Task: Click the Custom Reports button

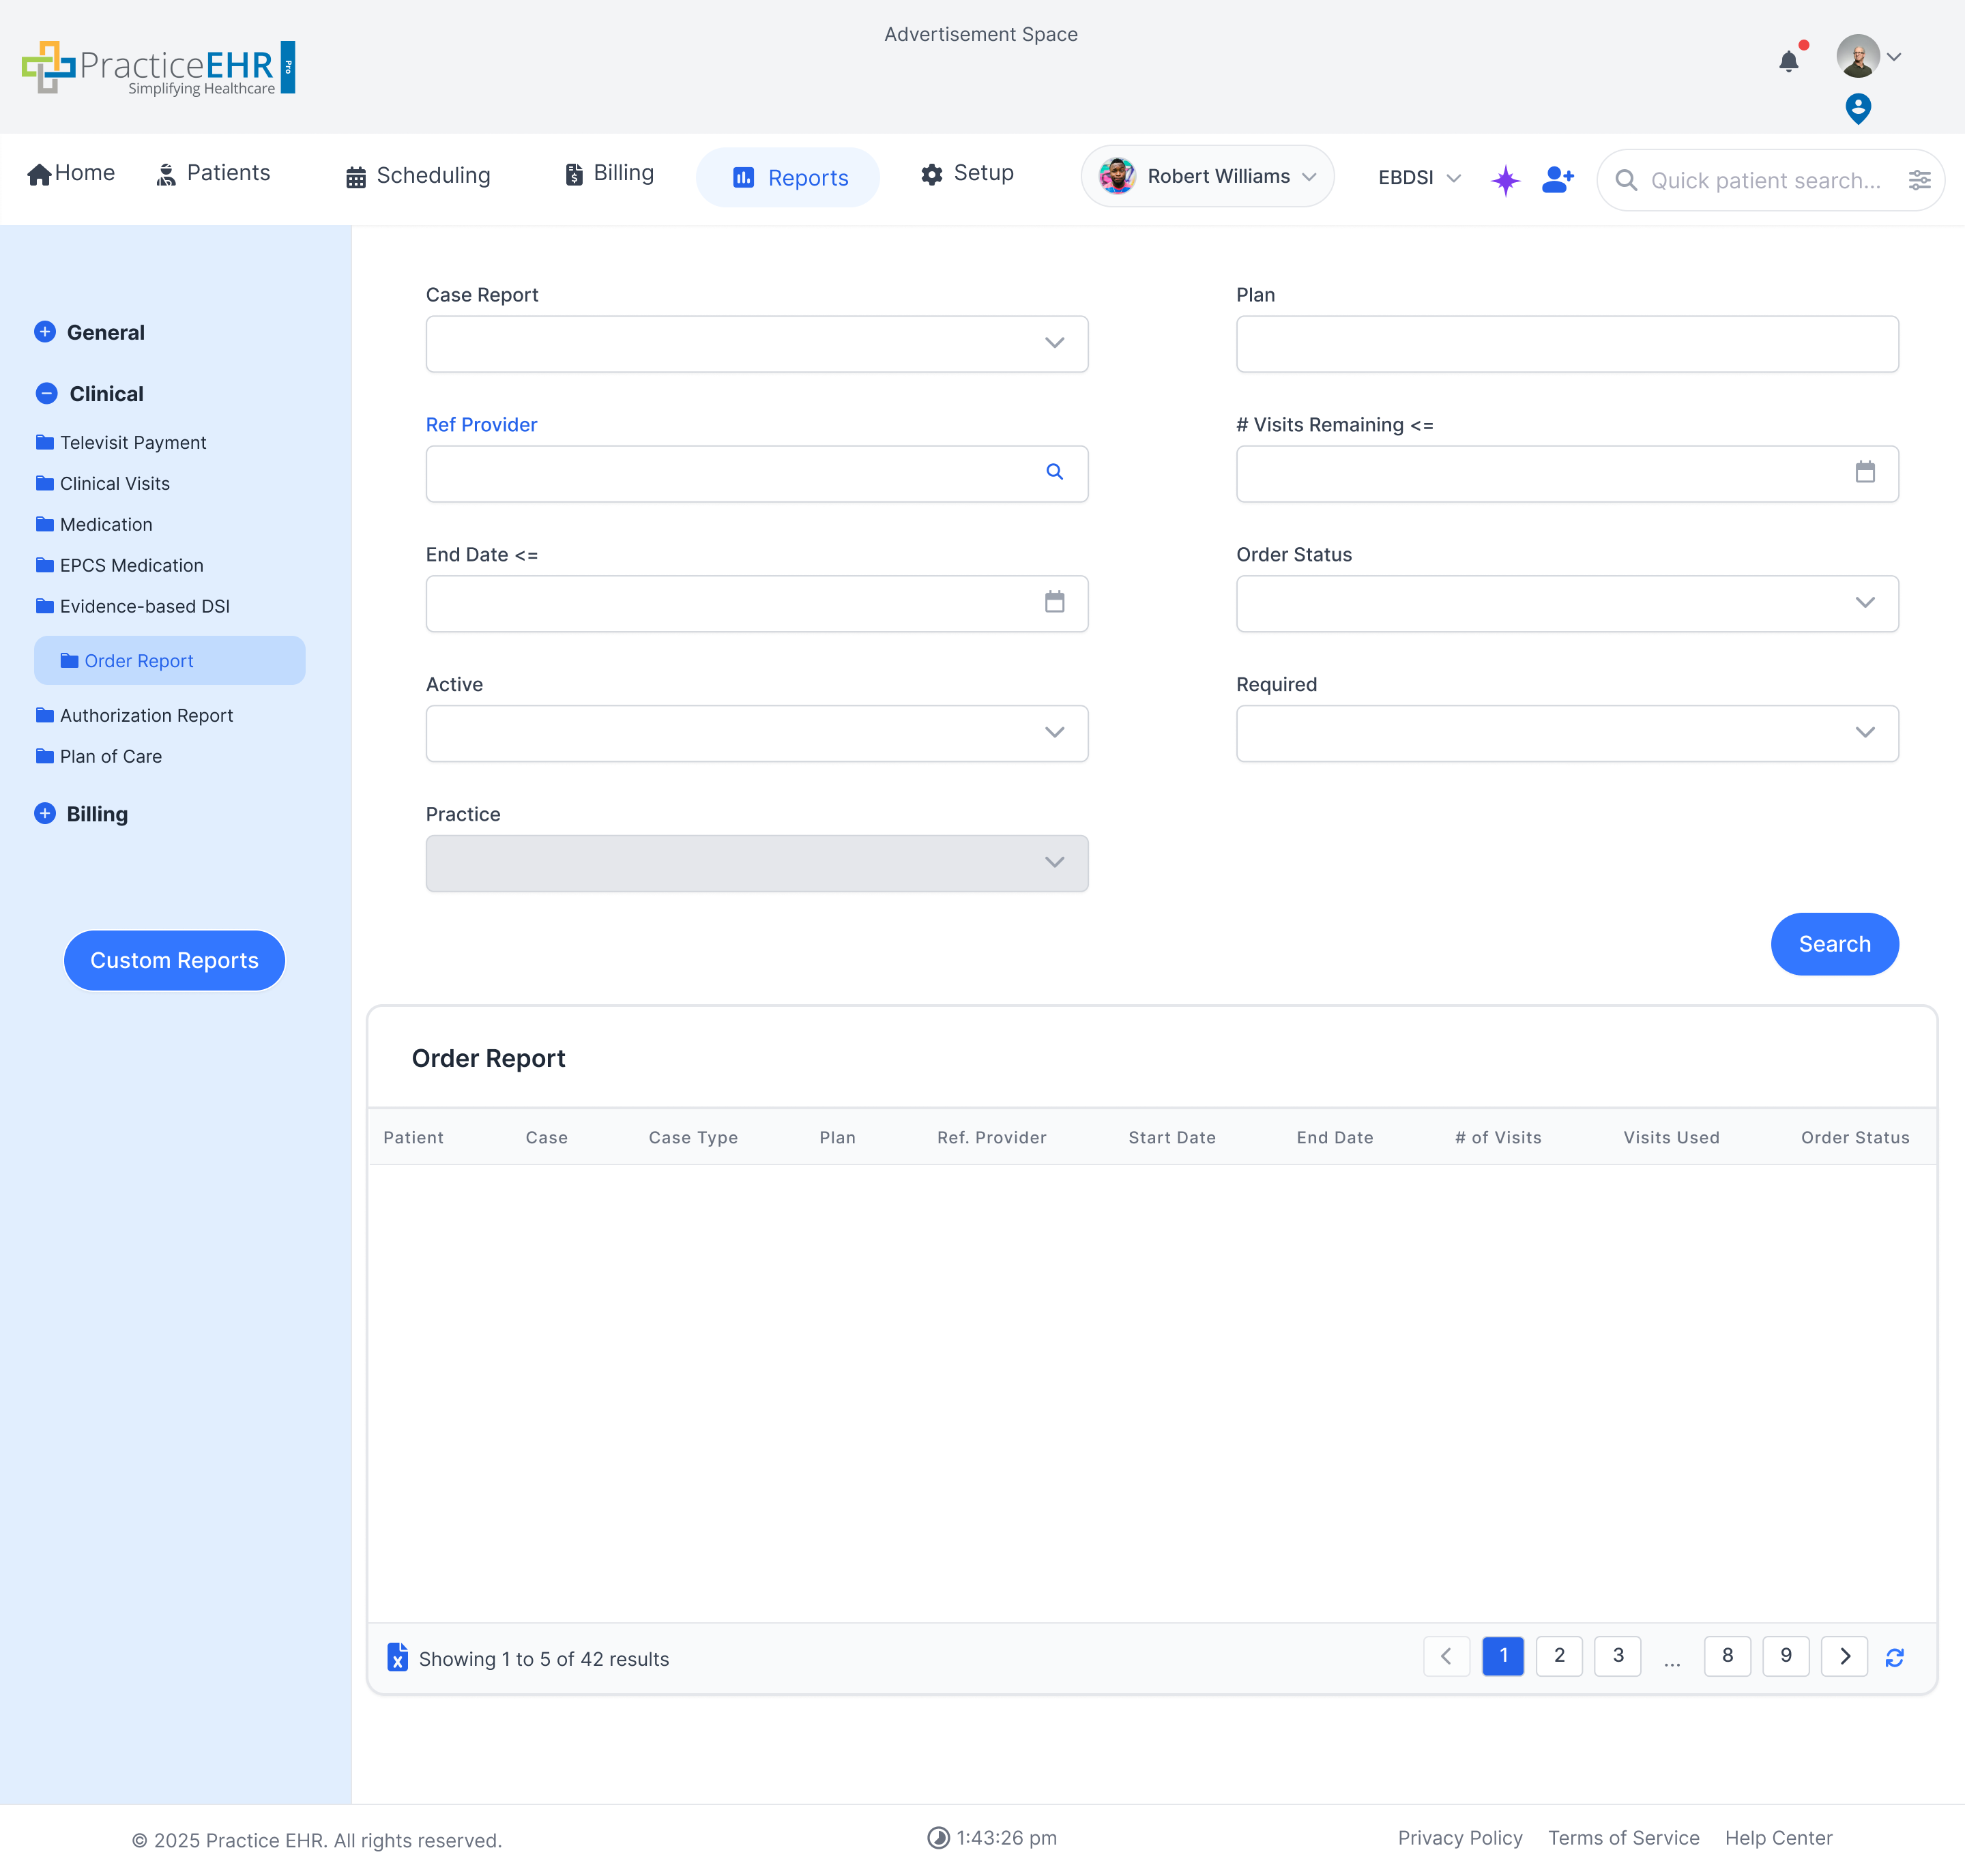Action: tap(174, 960)
